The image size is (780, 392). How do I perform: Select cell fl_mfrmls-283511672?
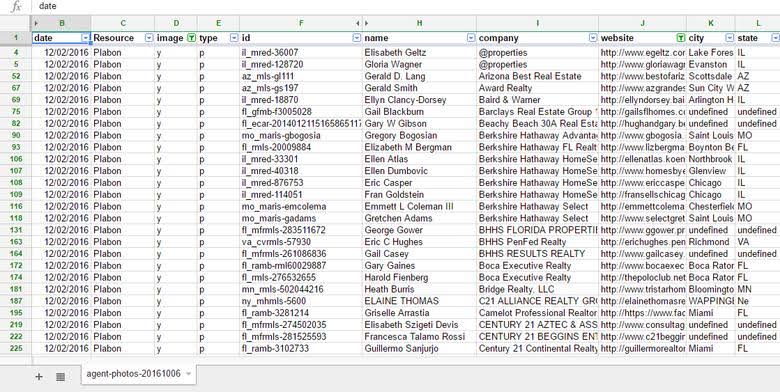[300, 230]
